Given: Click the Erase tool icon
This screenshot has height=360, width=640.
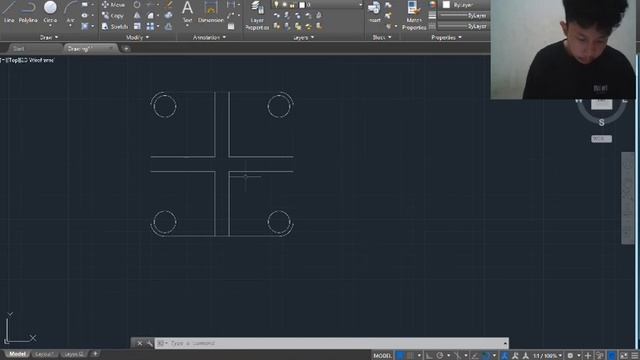Looking at the screenshot, I should point(169,4).
